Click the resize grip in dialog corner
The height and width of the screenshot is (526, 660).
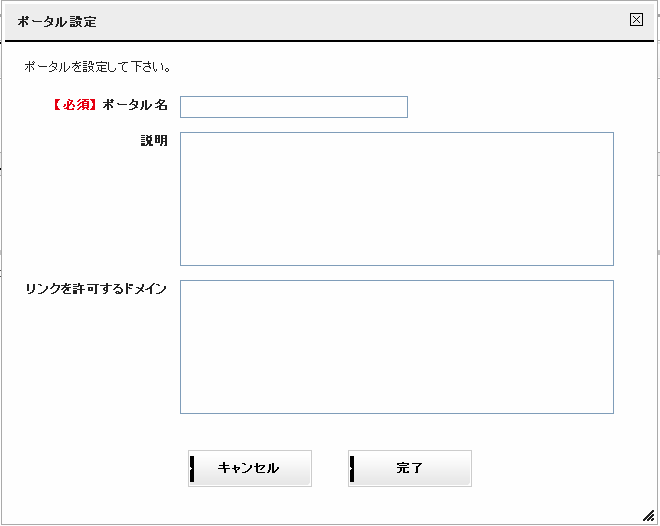pos(649,515)
